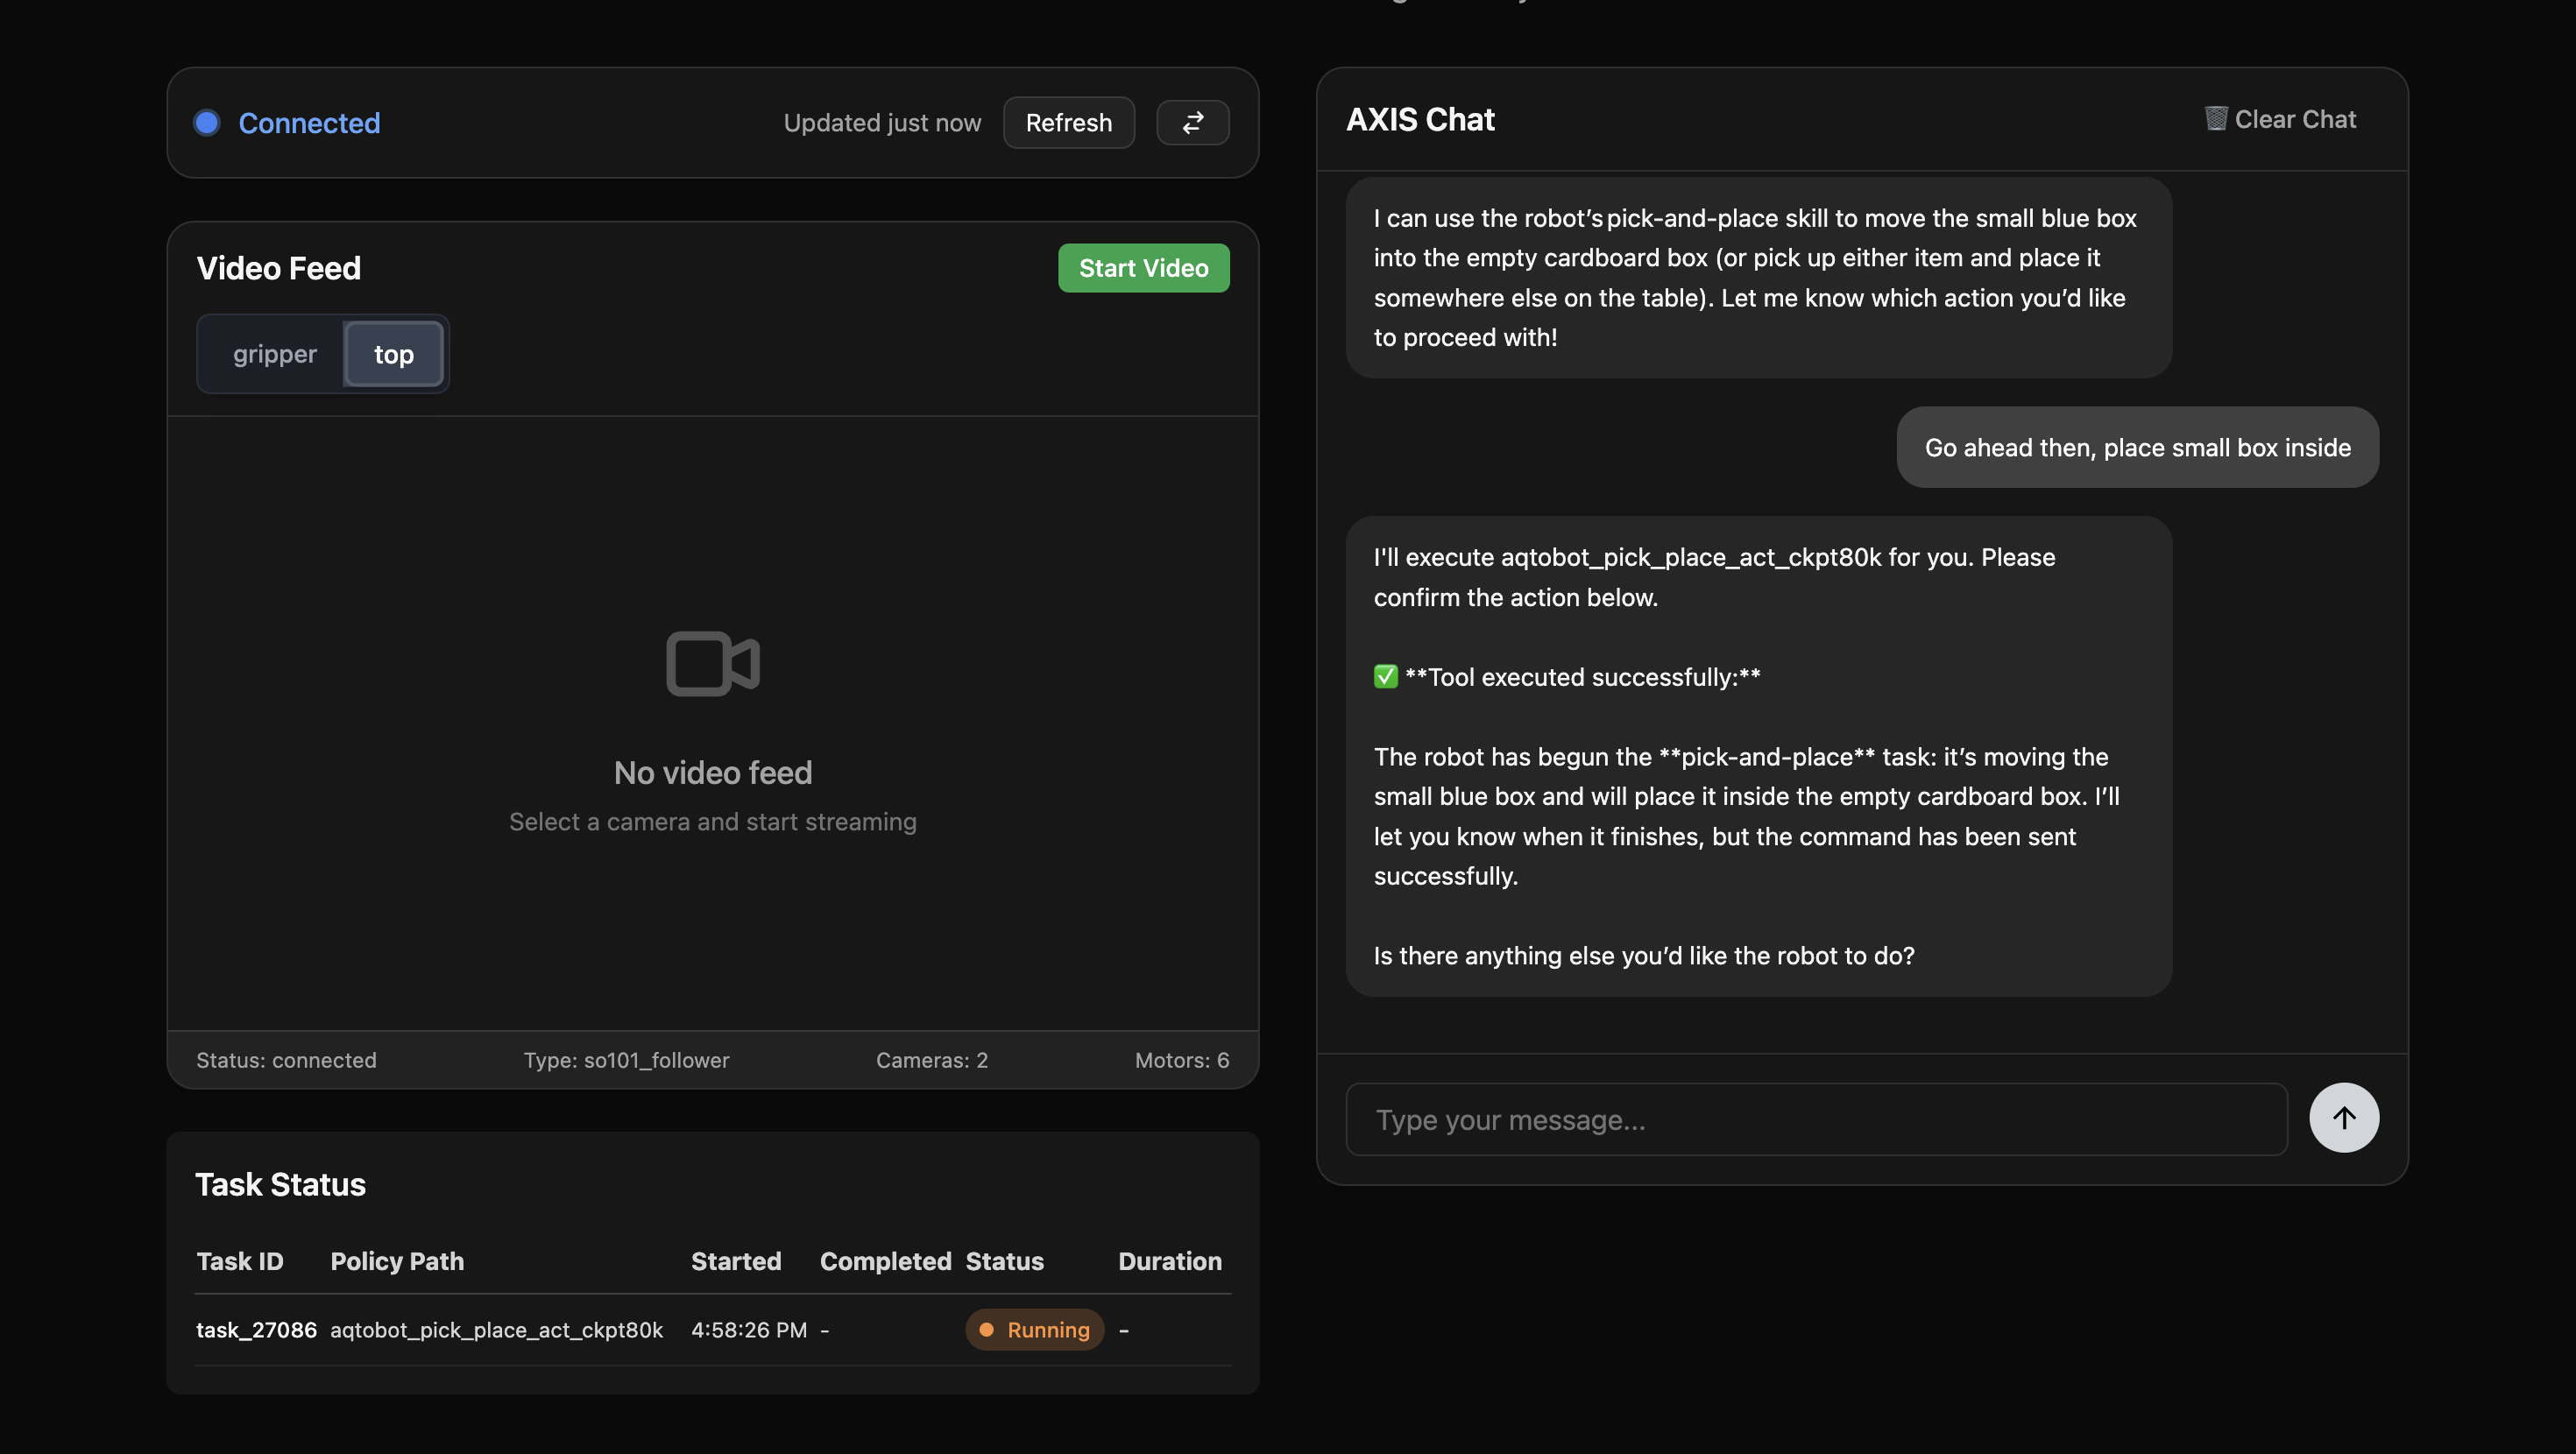This screenshot has height=1454, width=2576.
Task: Click the send message arrow button
Action: tap(2343, 1118)
